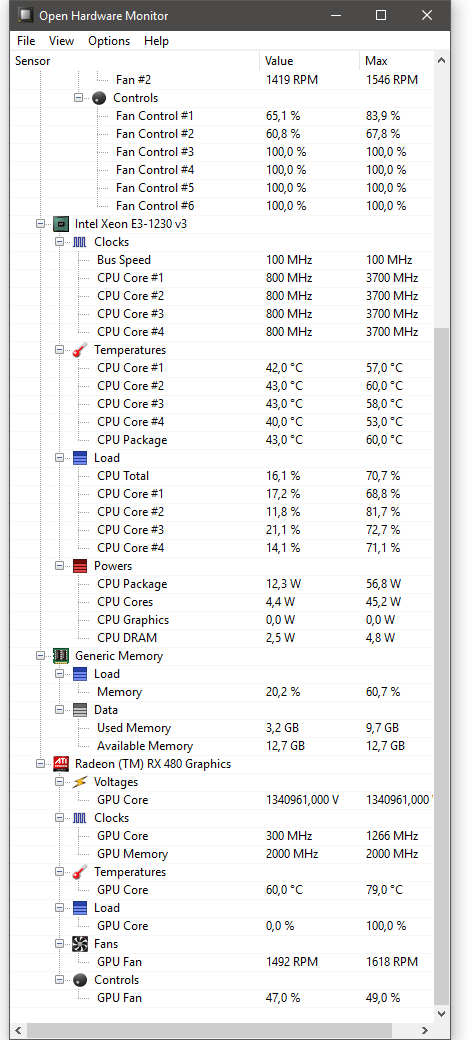
Task: Click the ATI Radeon RX 480 icon
Action: (61, 764)
